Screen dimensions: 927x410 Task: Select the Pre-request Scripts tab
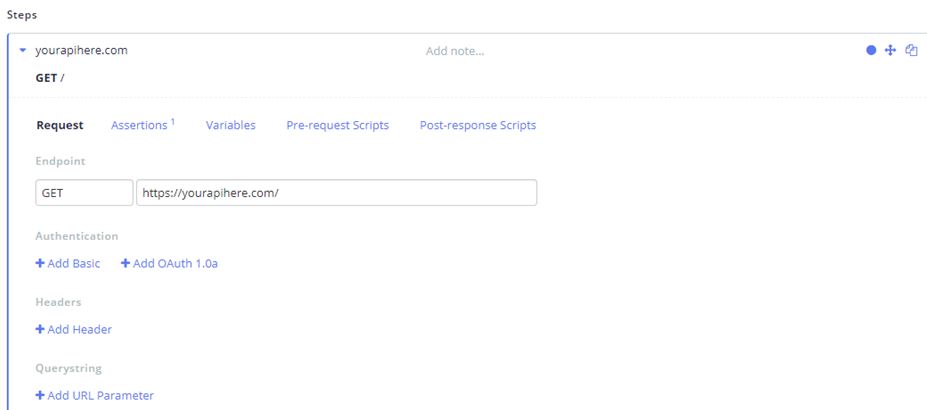(338, 125)
